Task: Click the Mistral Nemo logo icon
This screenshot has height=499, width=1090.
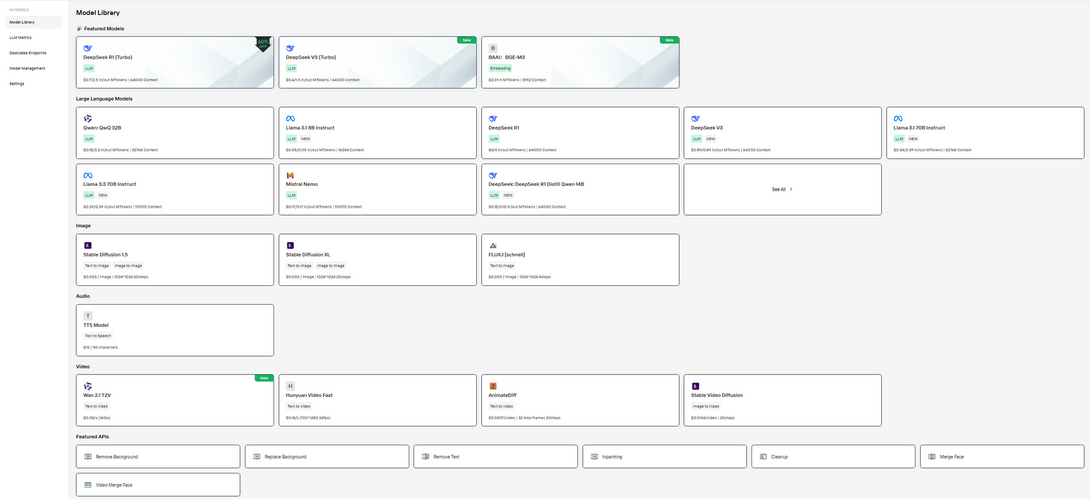Action: [290, 175]
